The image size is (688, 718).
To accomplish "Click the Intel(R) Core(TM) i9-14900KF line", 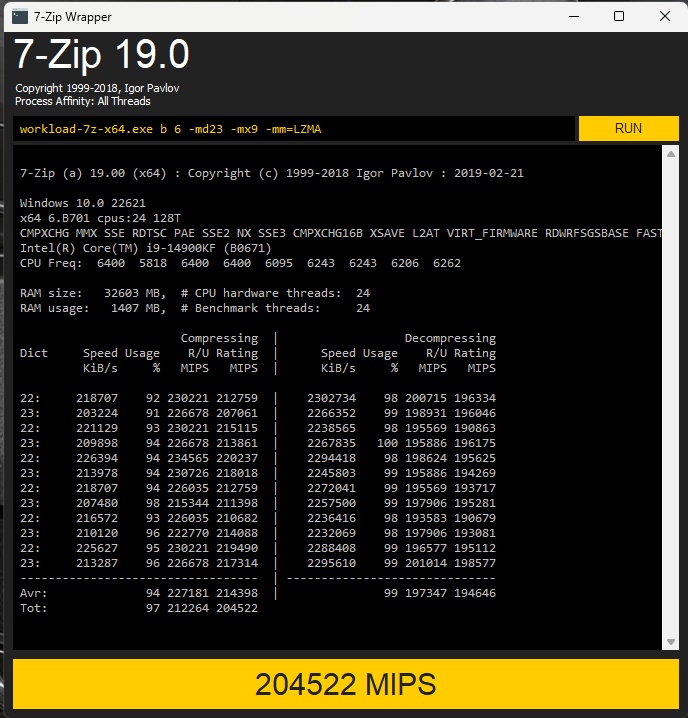I will (x=146, y=248).
